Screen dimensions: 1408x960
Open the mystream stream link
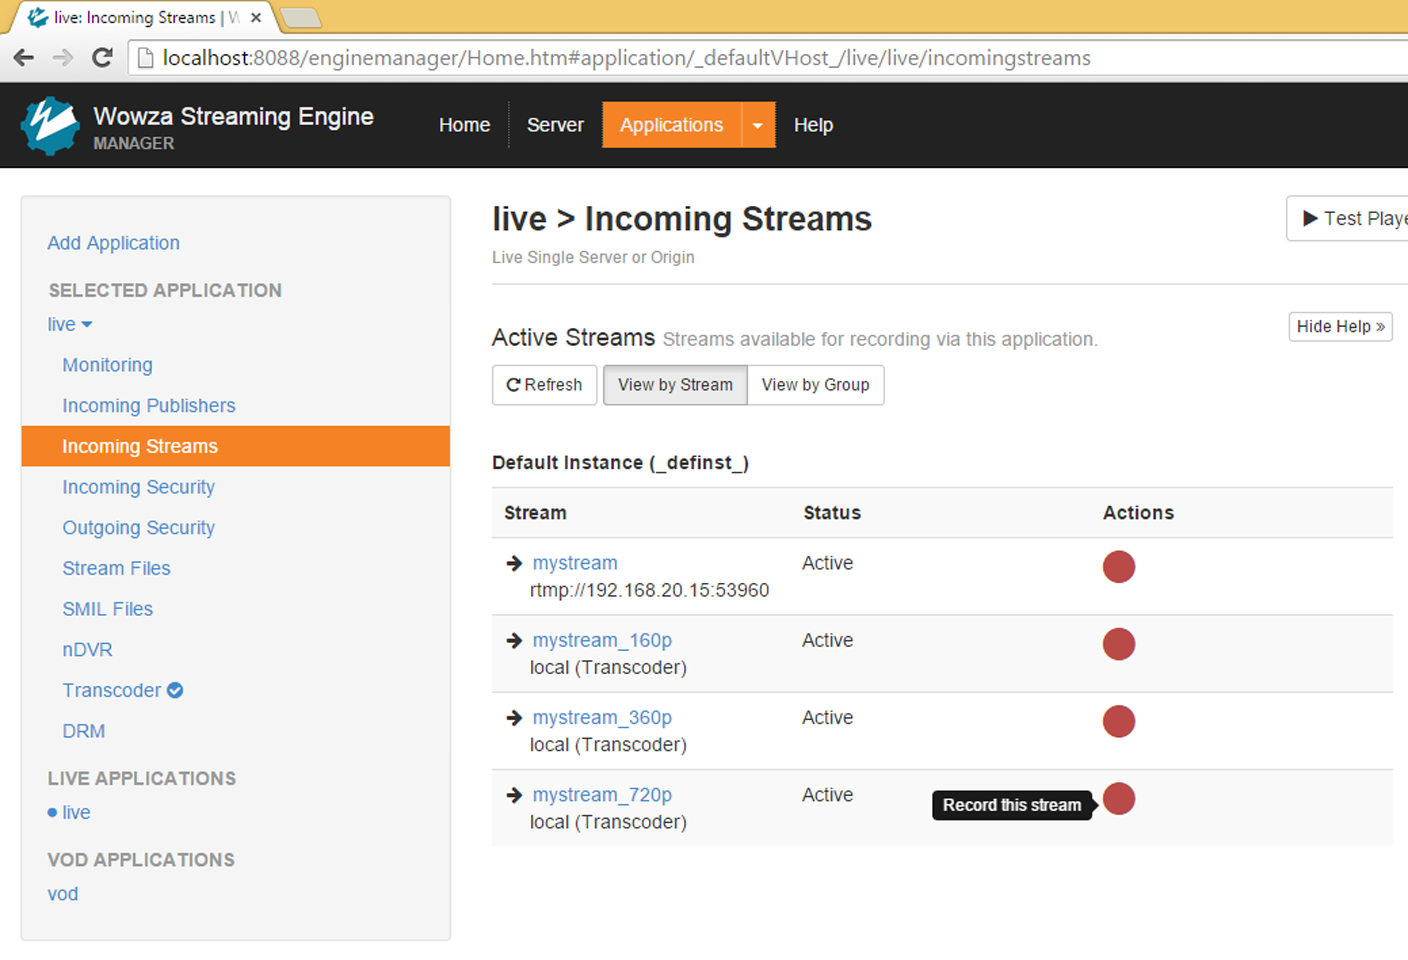(x=575, y=563)
